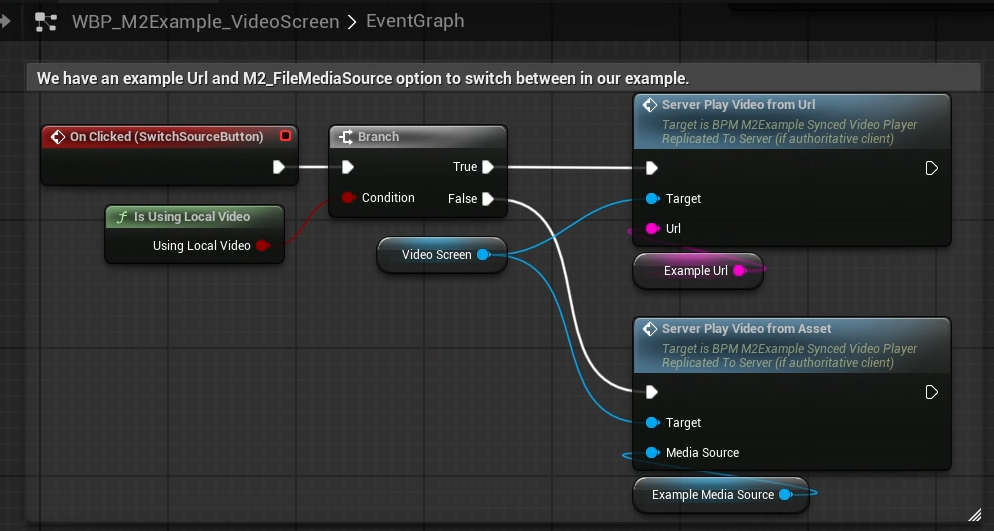Click the event icon on On Clicked node
Viewport: 994px width, 531px height.
point(57,137)
